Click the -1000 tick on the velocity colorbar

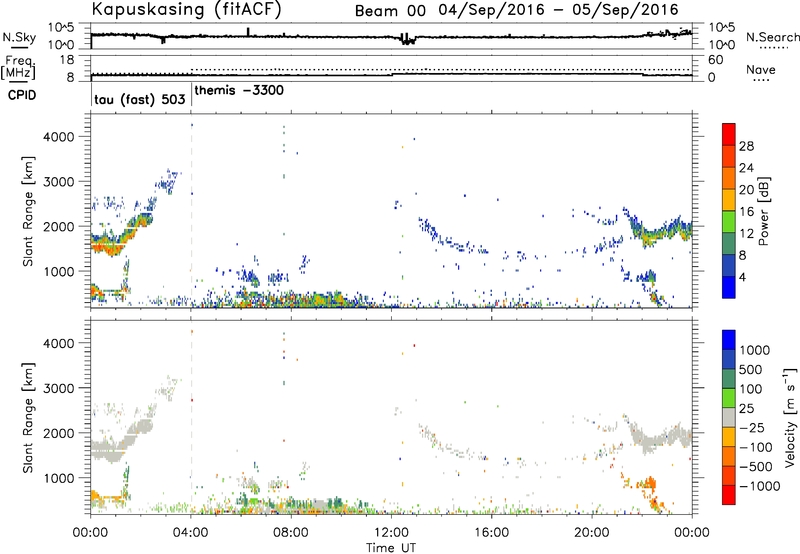pyautogui.click(x=760, y=486)
